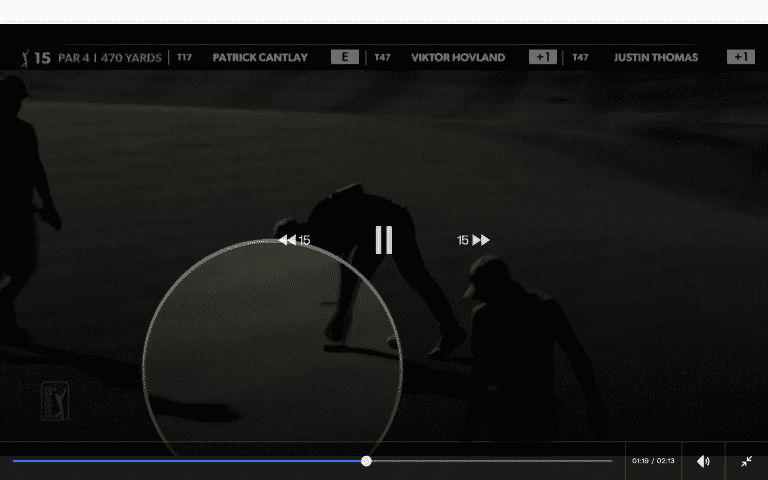Click Justin Thomas's +1 score box
Screen dimensions: 768x480
pos(741,57)
